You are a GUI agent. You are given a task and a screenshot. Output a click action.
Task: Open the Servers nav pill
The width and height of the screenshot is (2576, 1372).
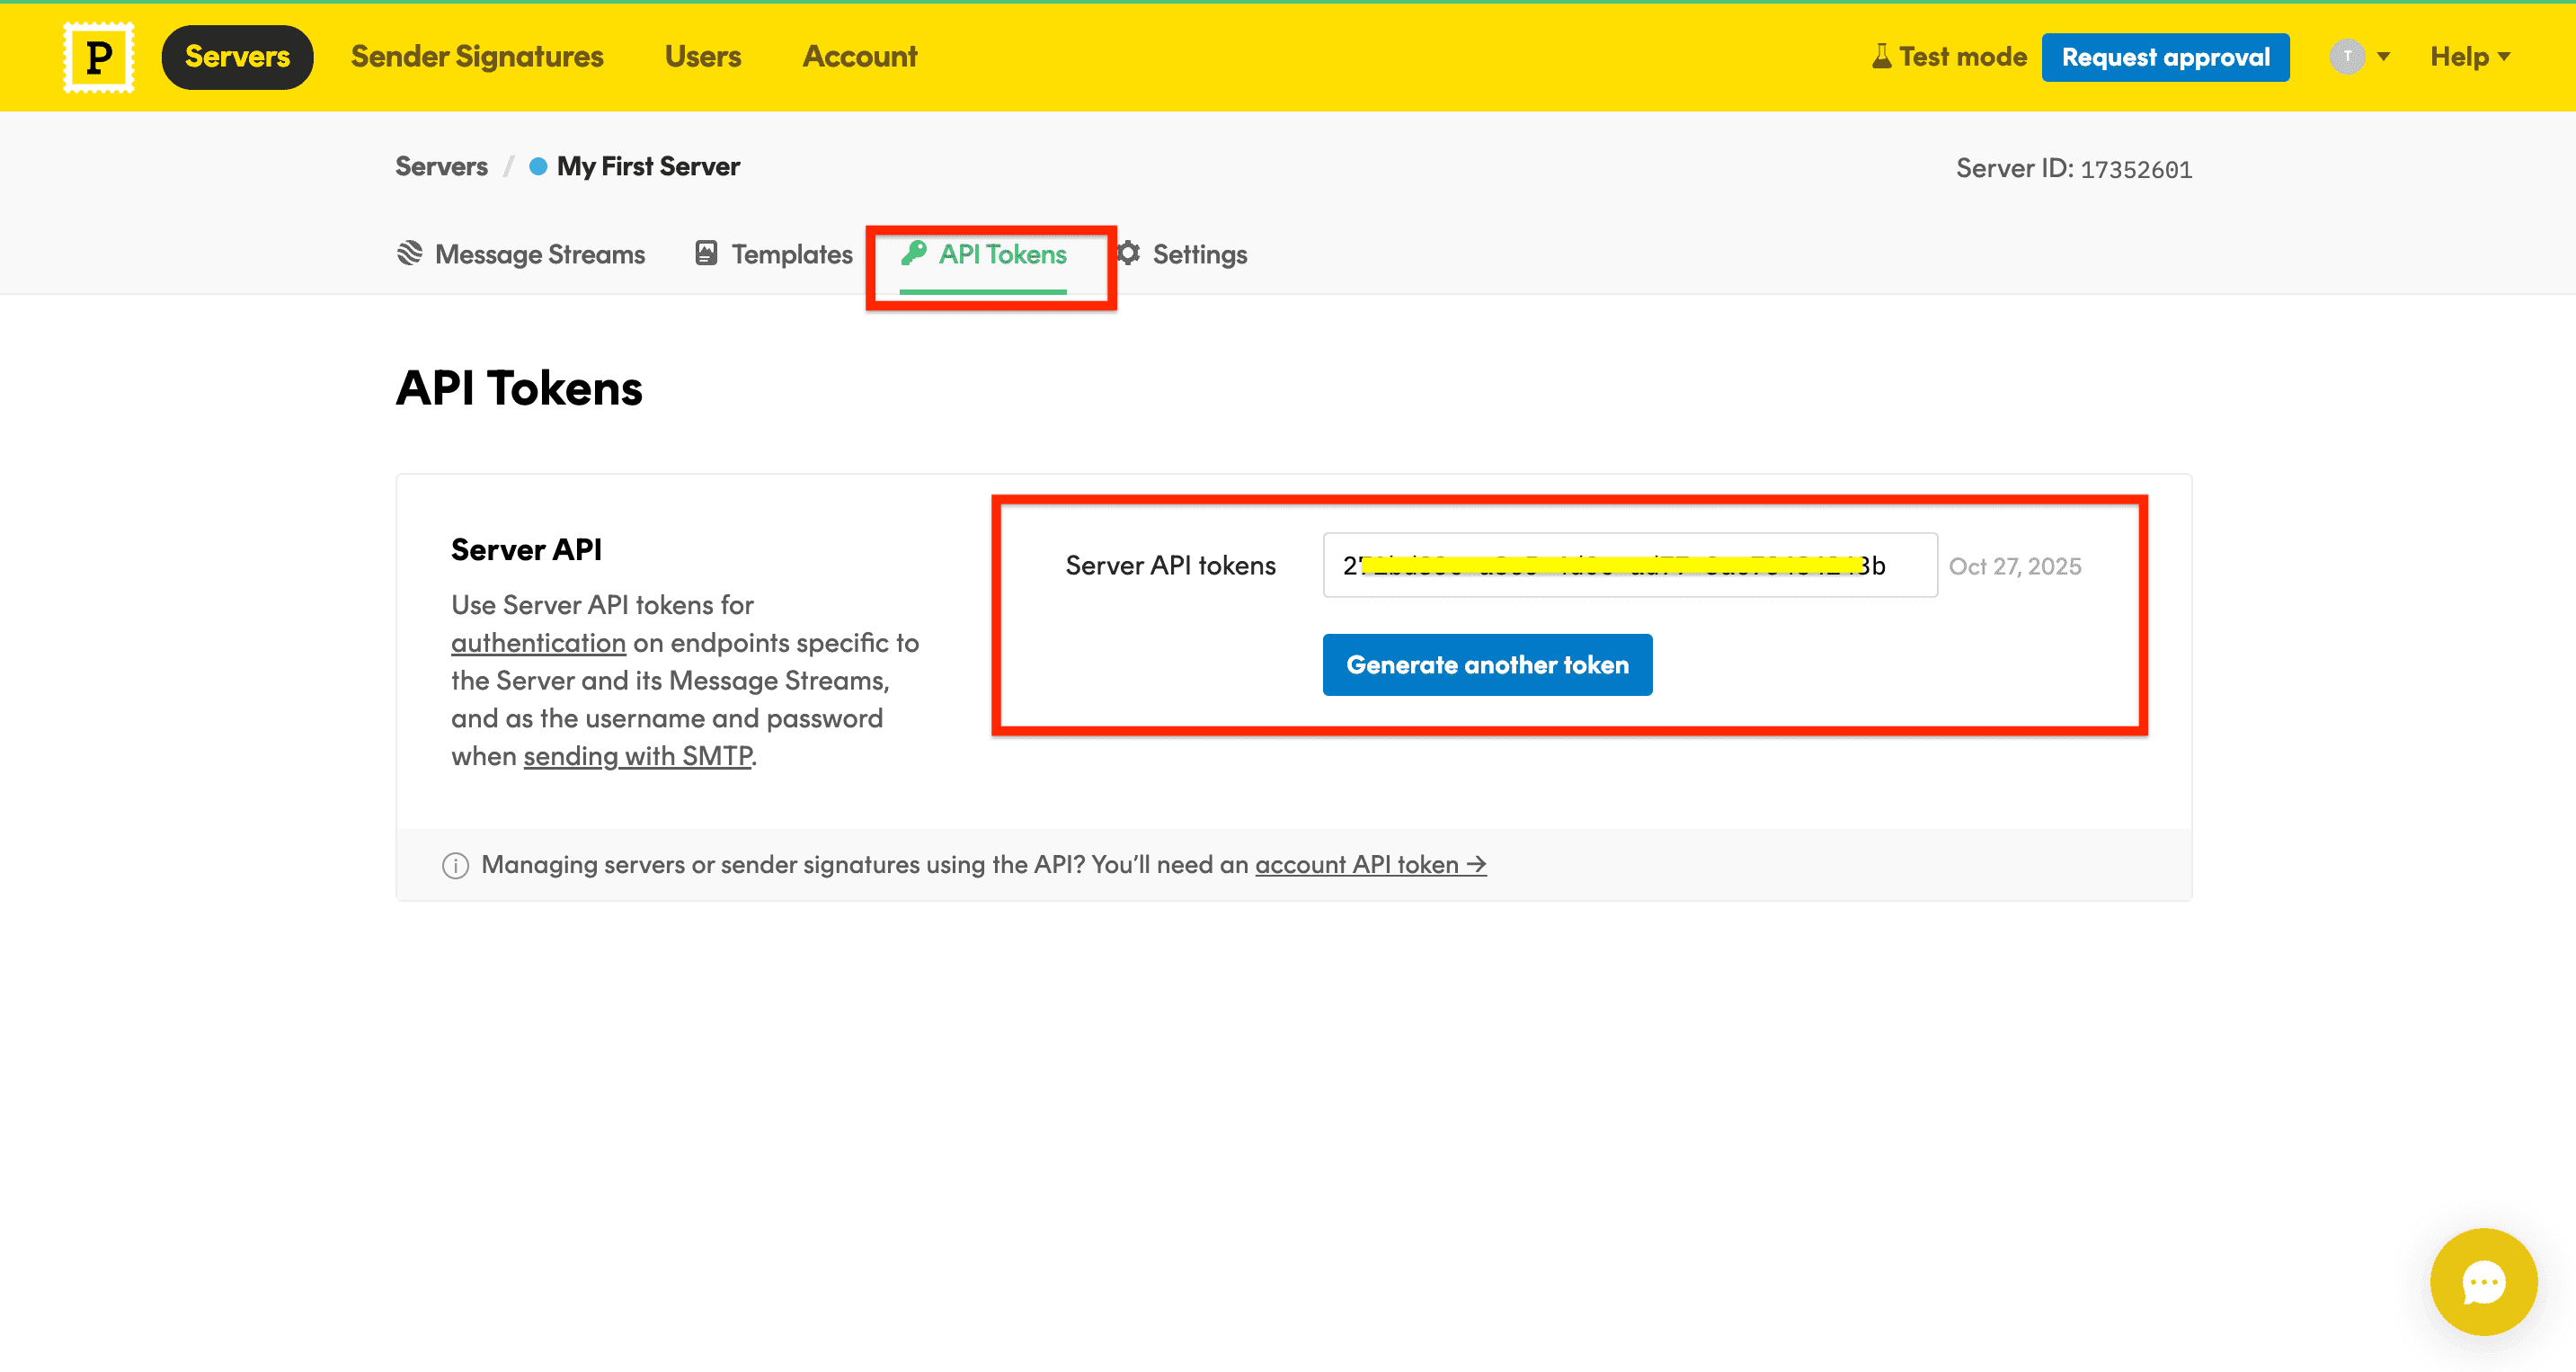237,57
